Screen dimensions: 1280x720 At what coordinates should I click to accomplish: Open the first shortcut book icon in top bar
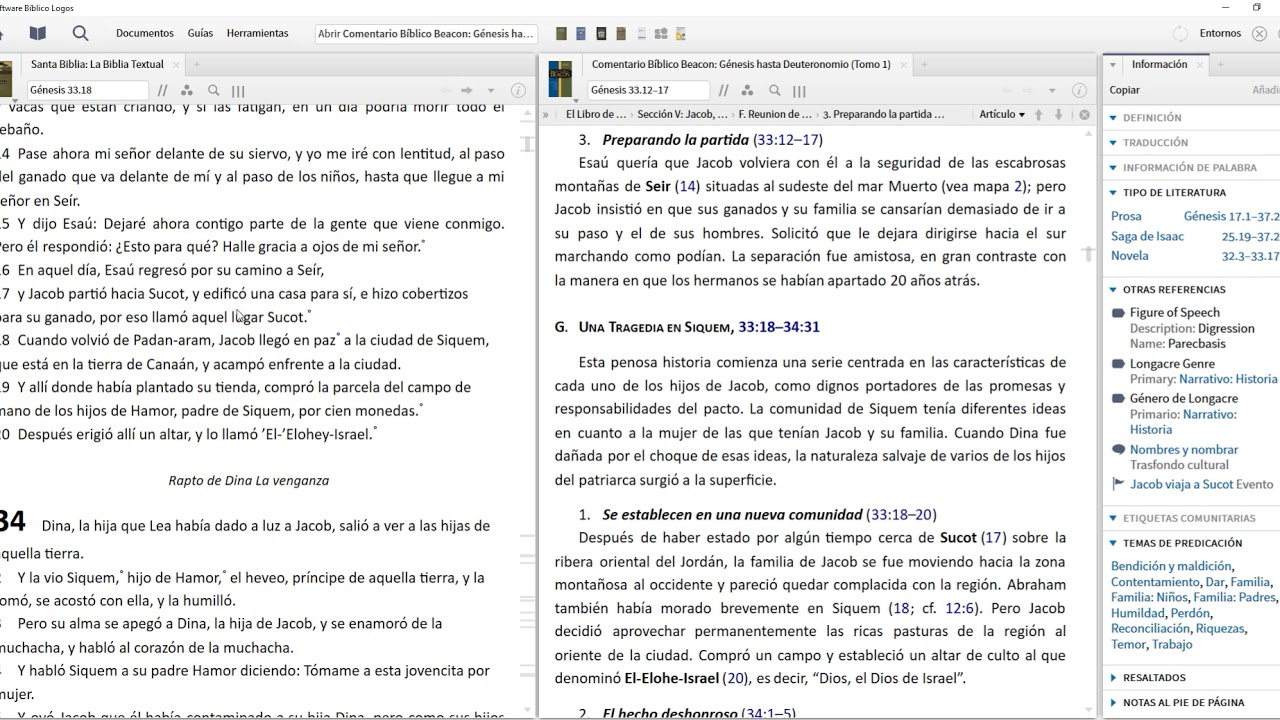pyautogui.click(x=562, y=34)
